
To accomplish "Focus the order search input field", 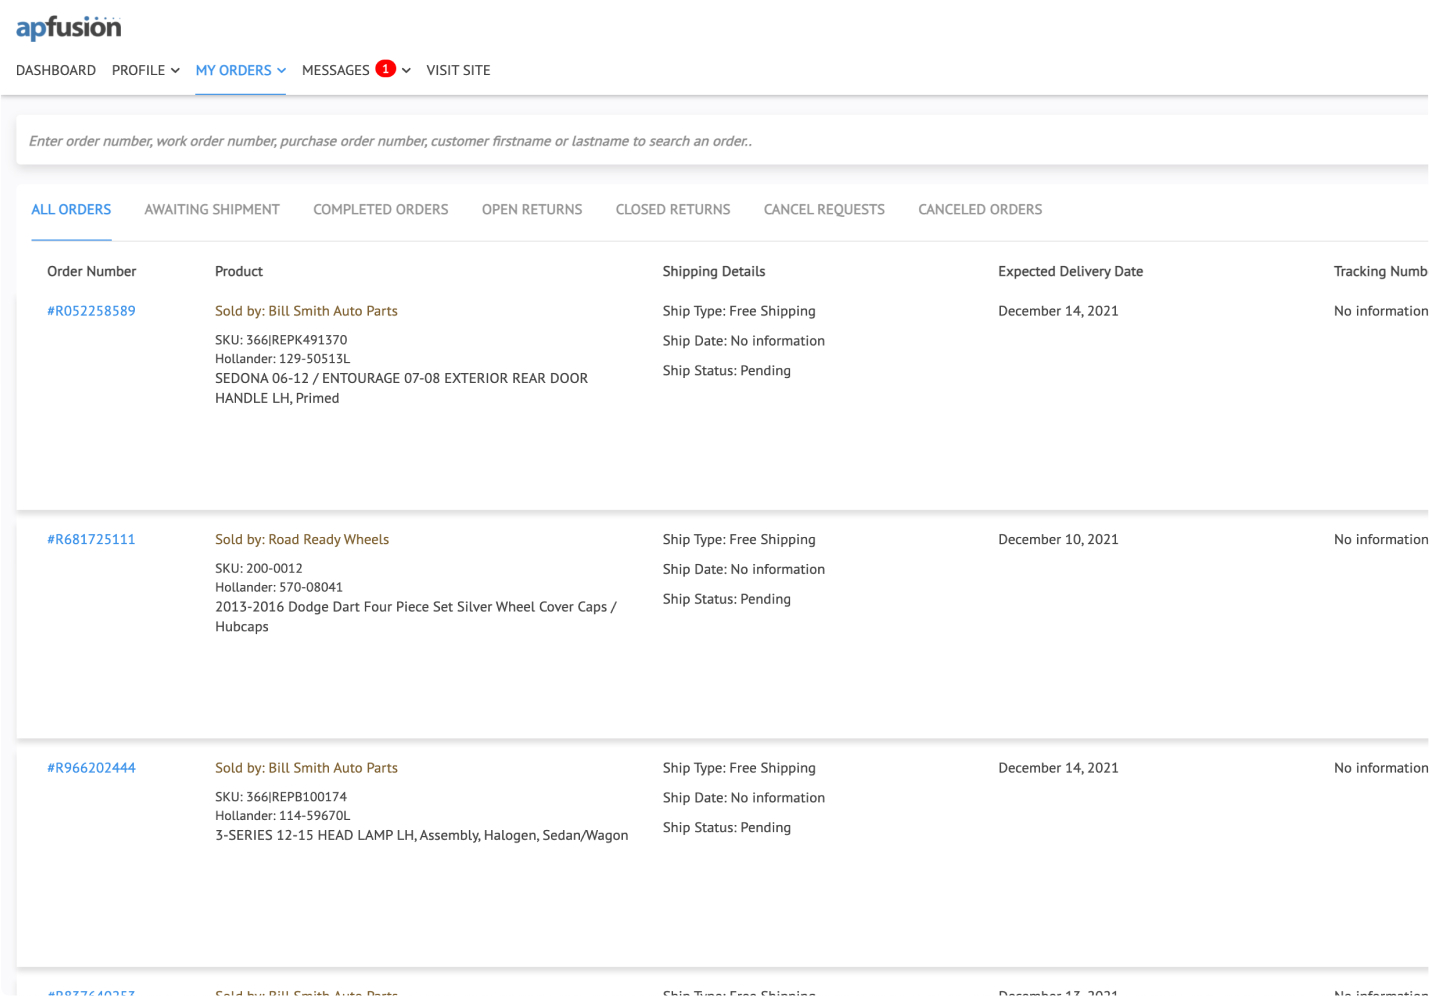I will point(720,141).
